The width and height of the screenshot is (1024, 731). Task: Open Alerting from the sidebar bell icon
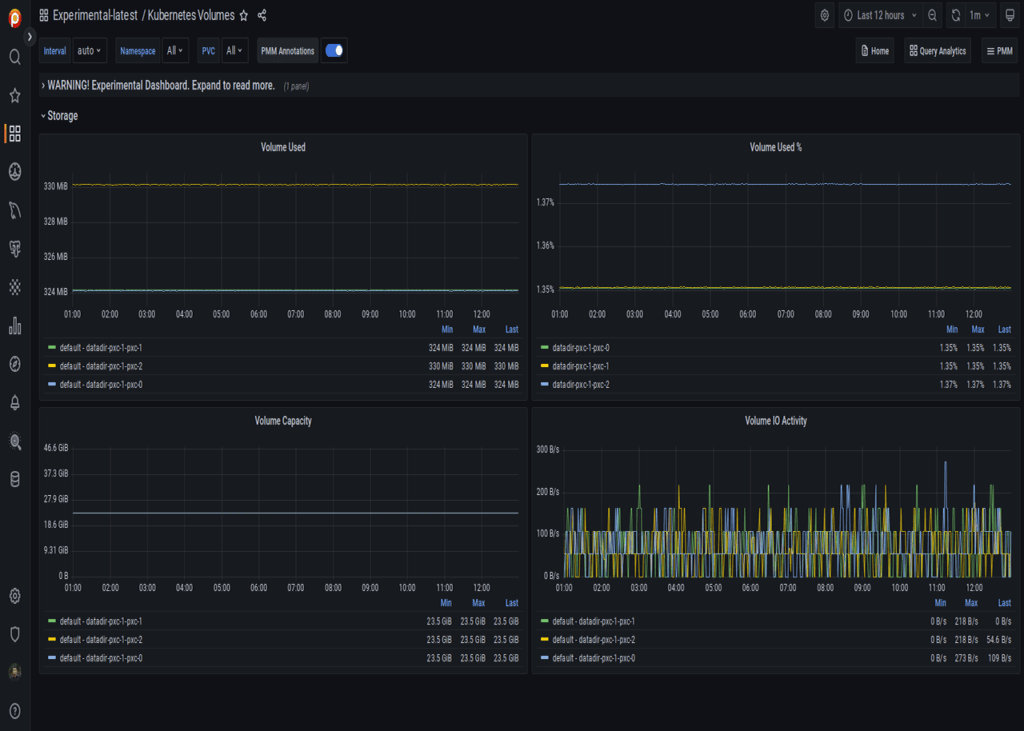click(13, 403)
